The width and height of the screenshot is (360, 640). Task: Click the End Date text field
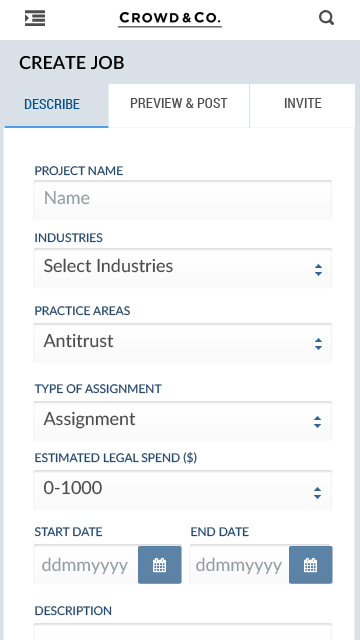(x=239, y=565)
